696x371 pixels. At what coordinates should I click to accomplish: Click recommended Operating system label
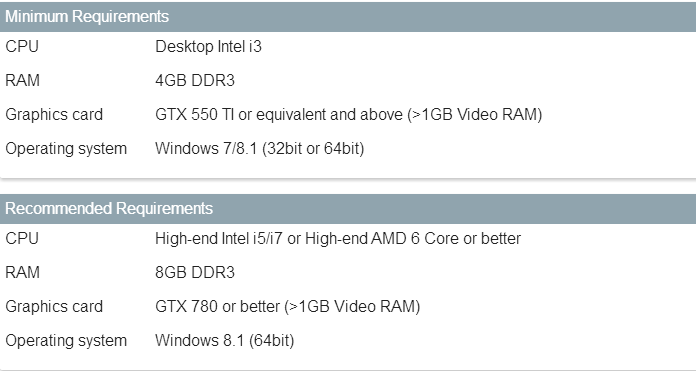(x=66, y=341)
